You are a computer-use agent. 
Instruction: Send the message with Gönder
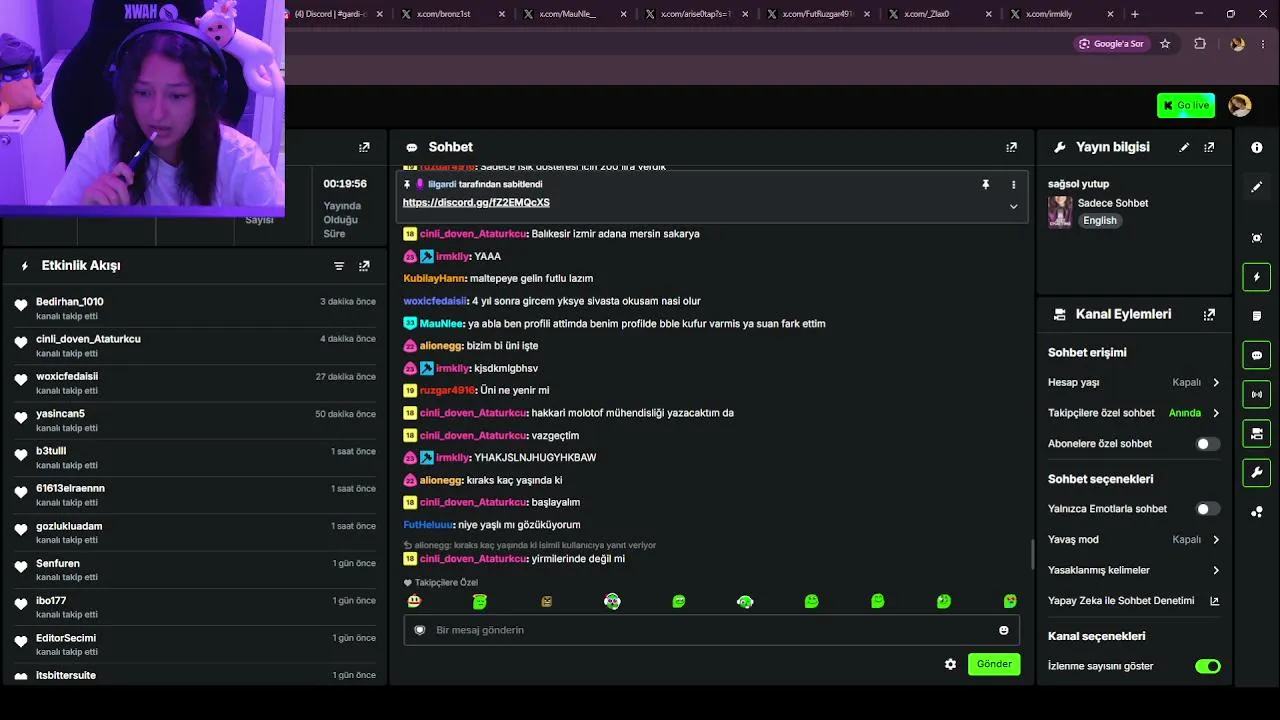tap(994, 664)
